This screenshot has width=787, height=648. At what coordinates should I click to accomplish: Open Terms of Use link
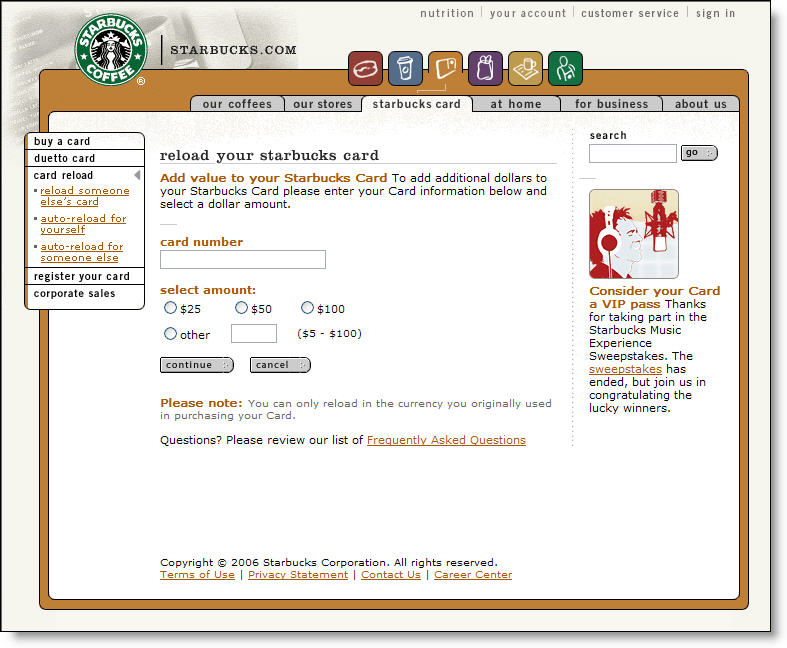[x=197, y=575]
